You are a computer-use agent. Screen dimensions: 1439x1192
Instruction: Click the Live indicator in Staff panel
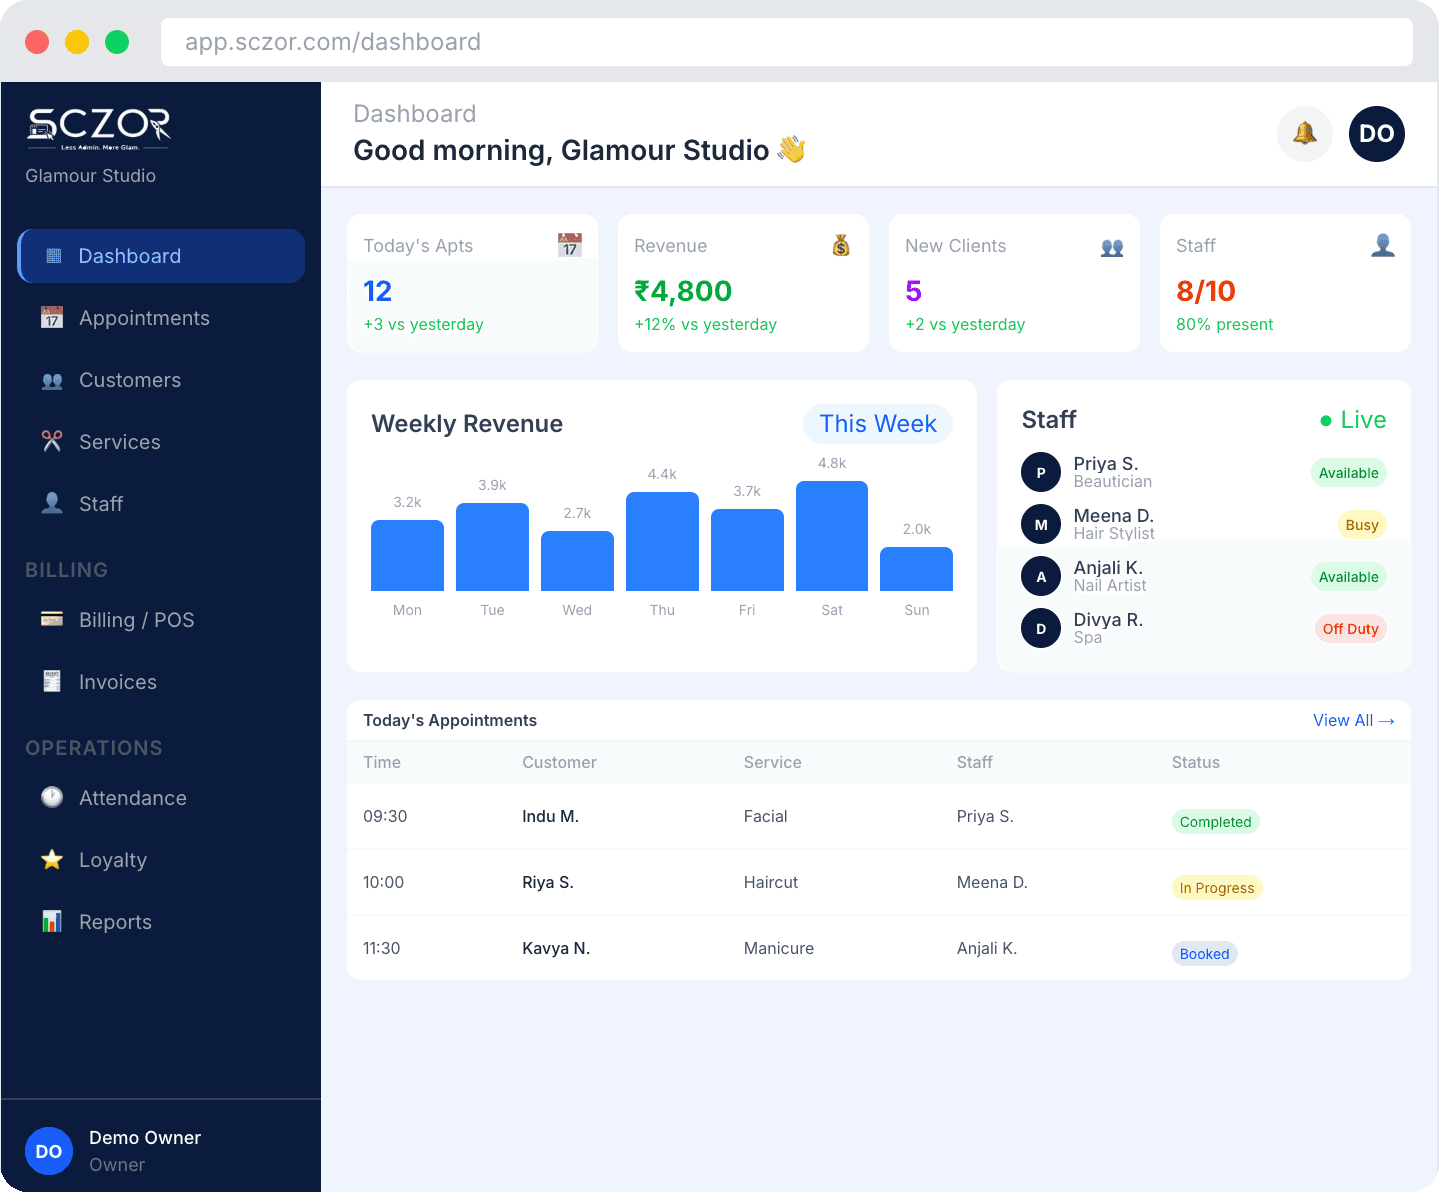[x=1353, y=420]
